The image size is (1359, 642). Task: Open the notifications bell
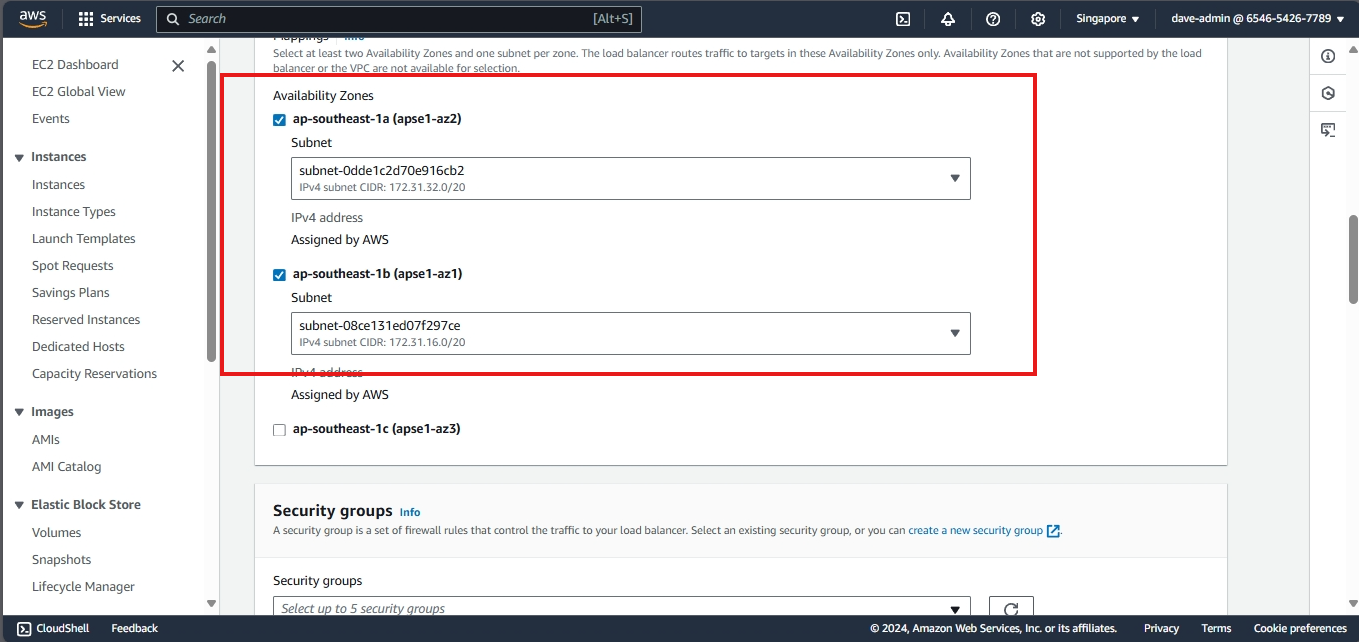point(947,19)
